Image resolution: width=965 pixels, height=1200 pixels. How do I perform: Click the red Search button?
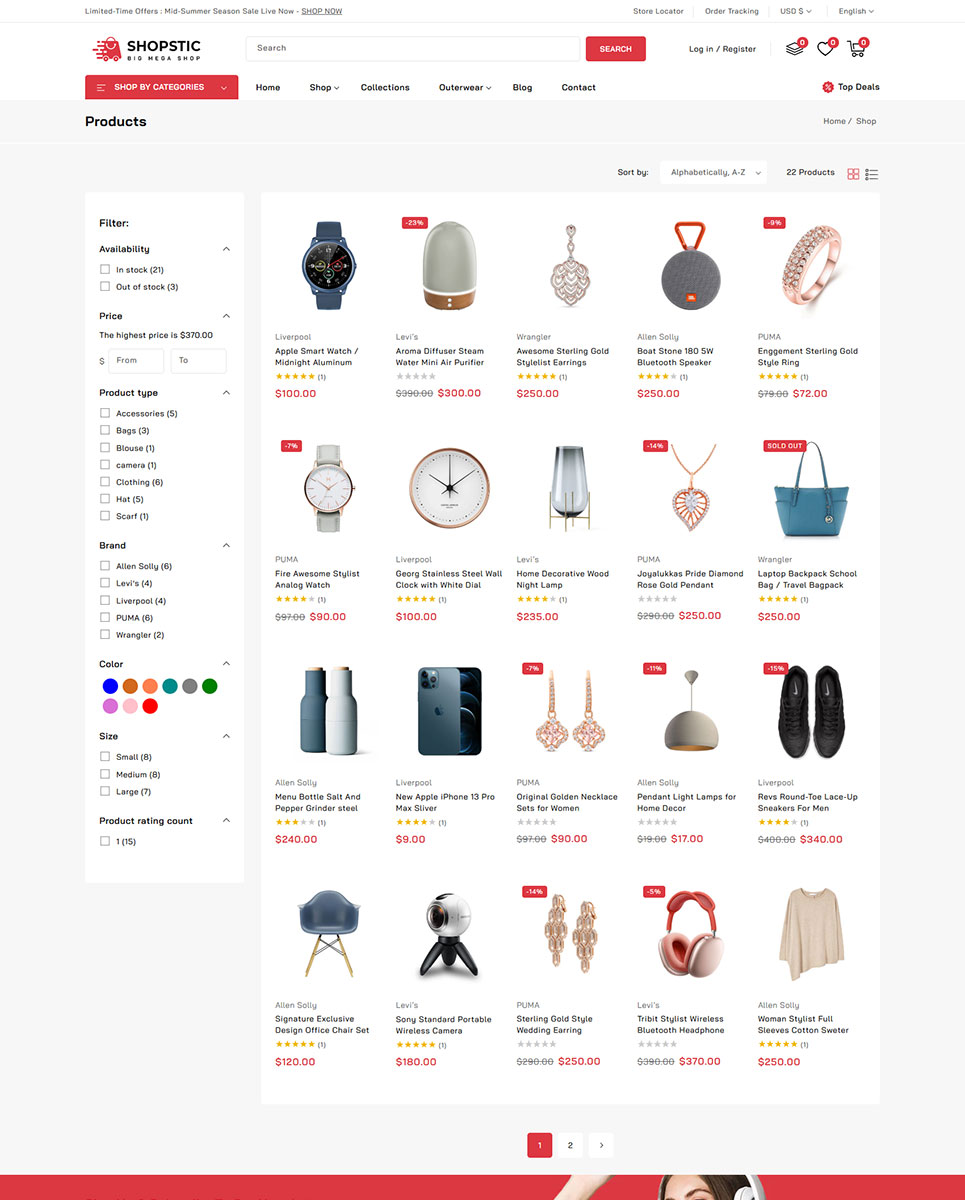pos(615,49)
